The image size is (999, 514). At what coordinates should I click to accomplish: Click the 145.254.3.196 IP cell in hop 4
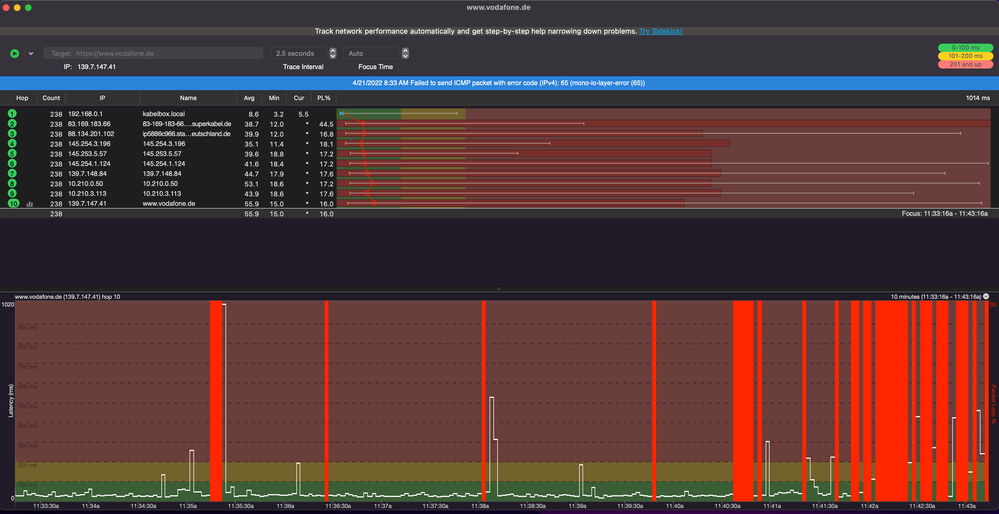[90, 143]
